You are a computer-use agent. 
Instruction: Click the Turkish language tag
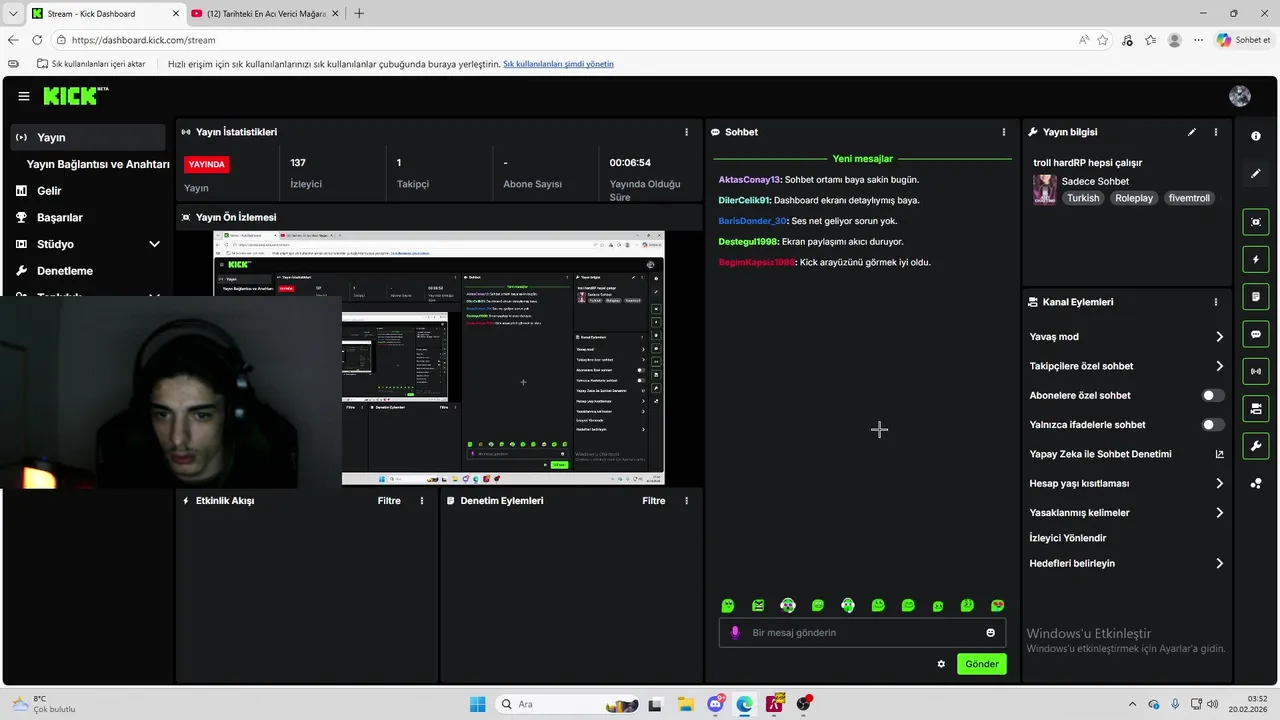pyautogui.click(x=1083, y=198)
